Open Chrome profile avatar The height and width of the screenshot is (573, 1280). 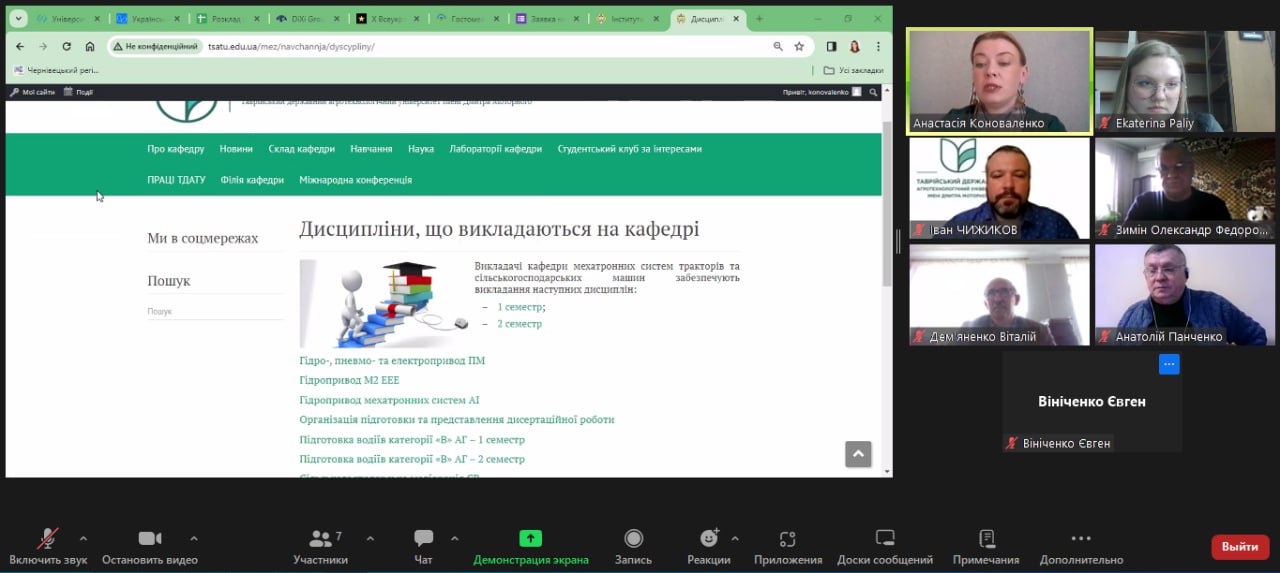pos(855,46)
